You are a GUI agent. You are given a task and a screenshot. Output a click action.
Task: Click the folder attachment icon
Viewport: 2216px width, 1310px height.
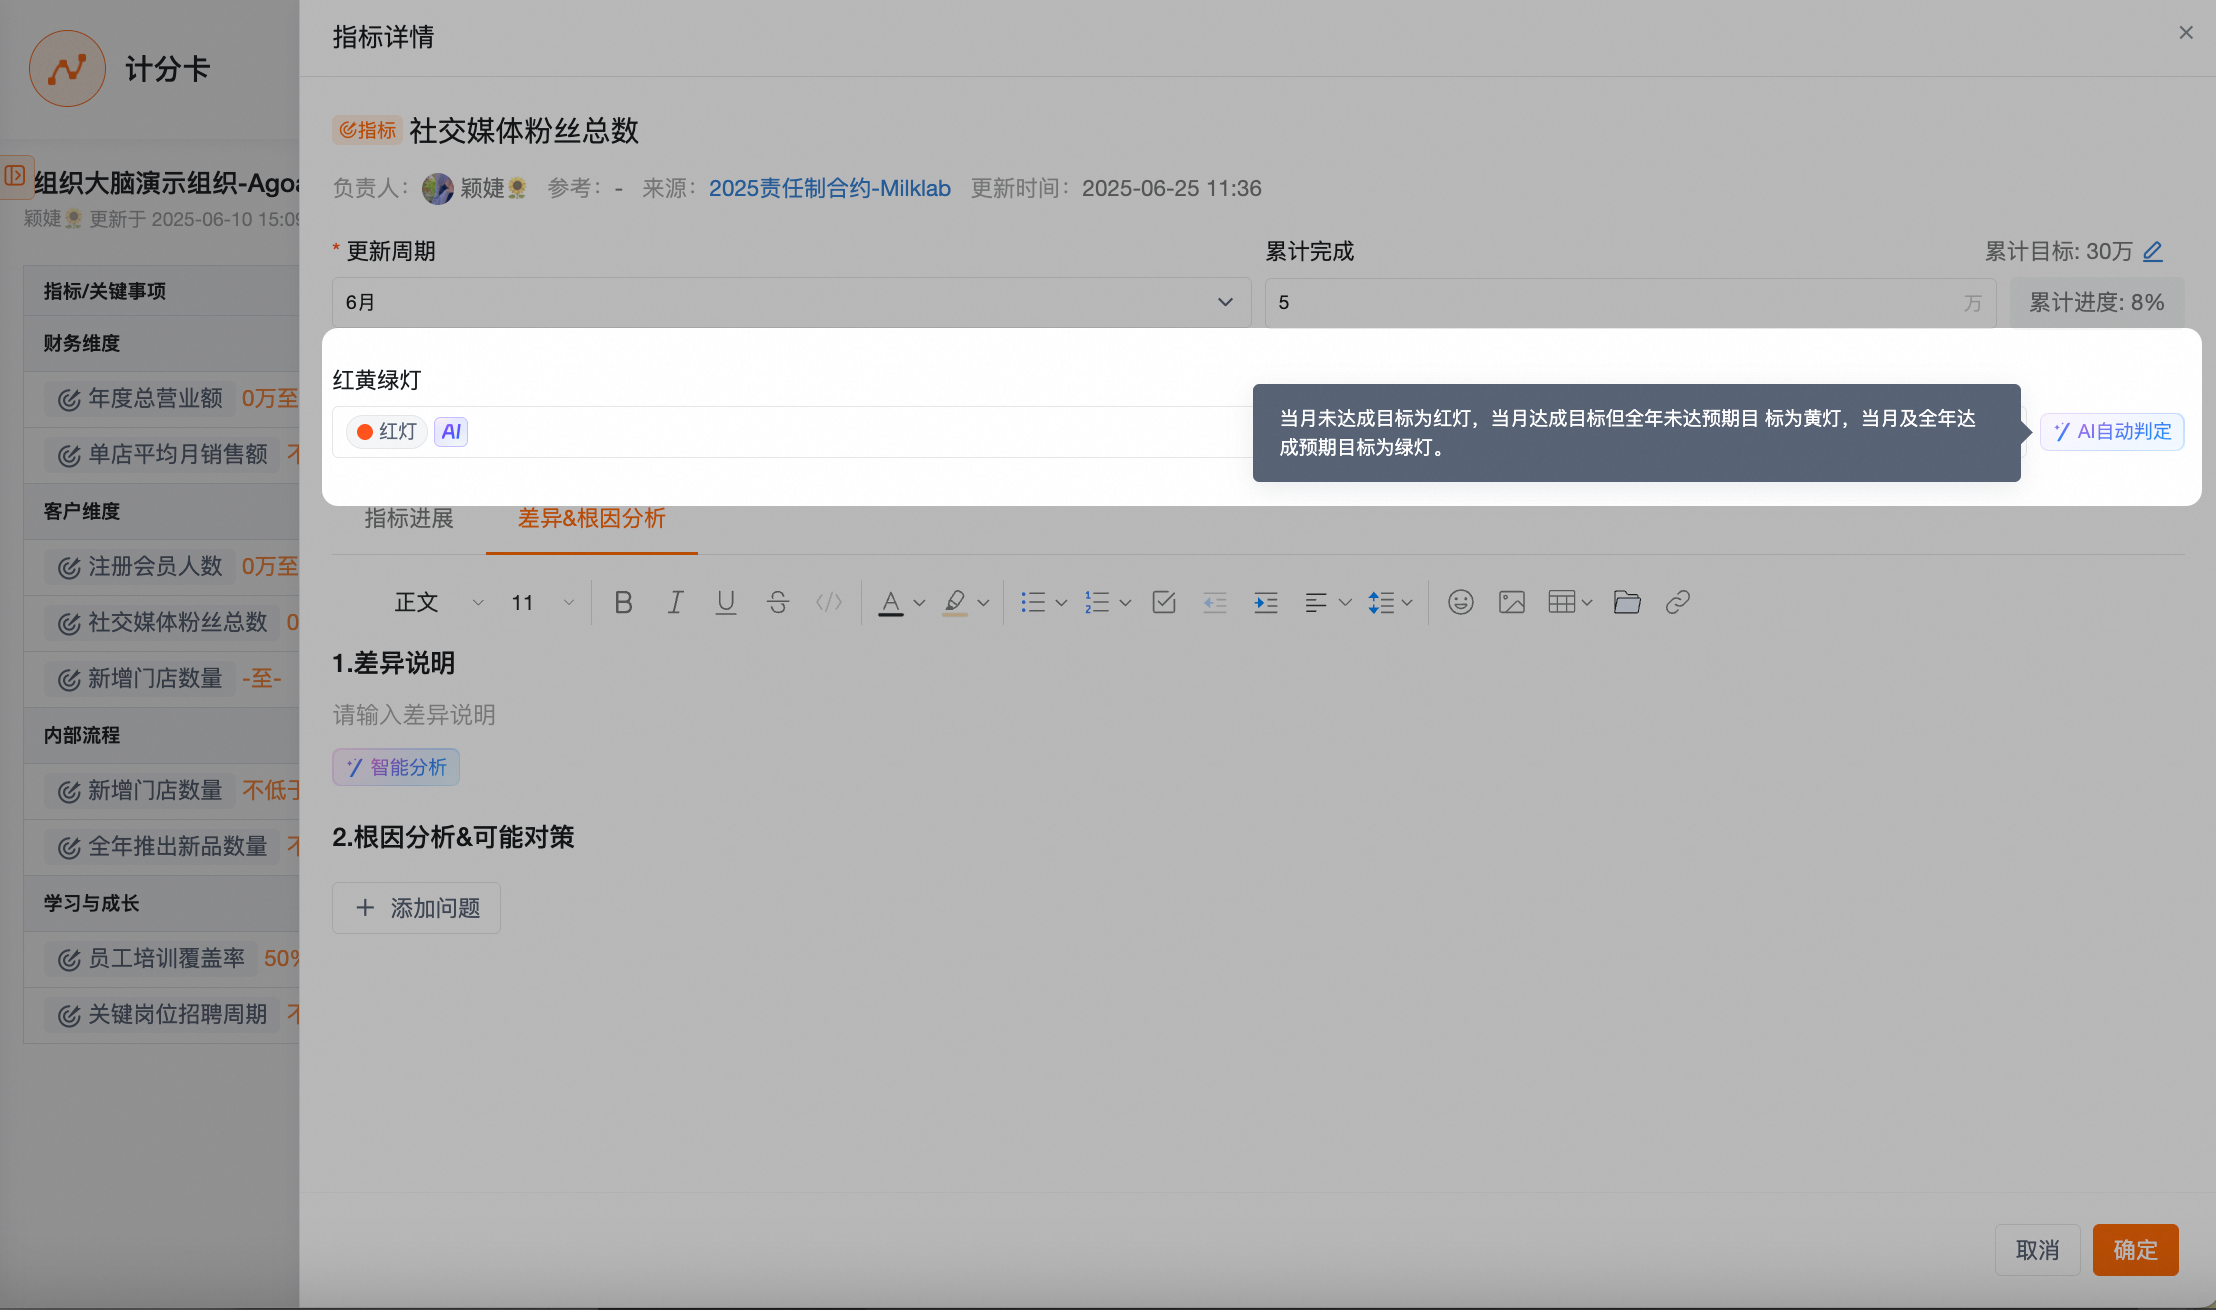1627,602
